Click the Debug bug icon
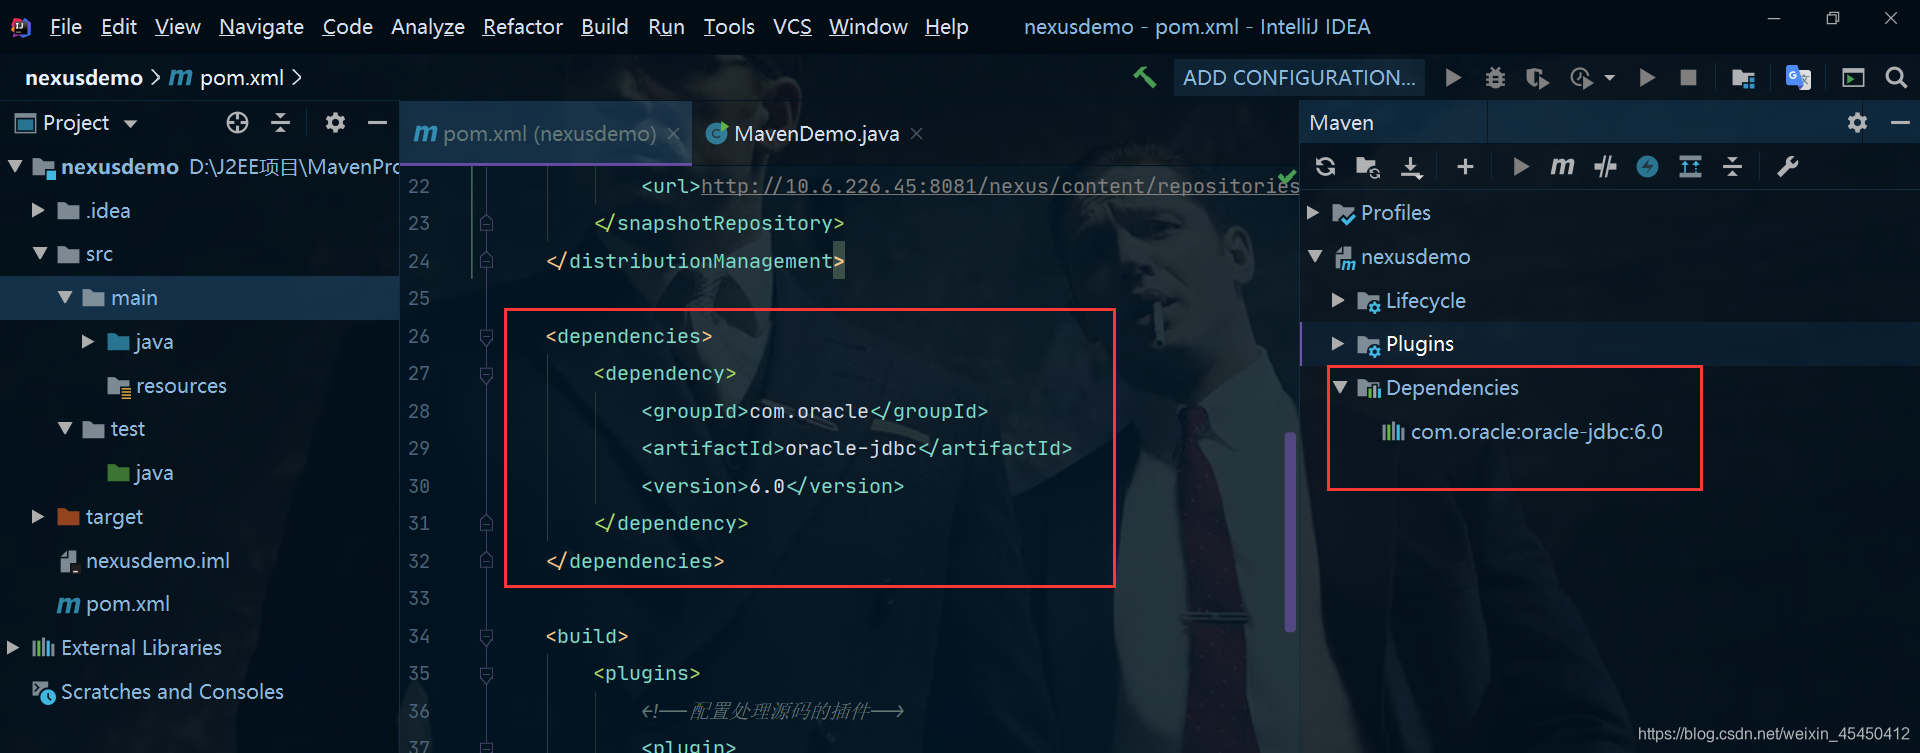The width and height of the screenshot is (1920, 753). click(1495, 77)
